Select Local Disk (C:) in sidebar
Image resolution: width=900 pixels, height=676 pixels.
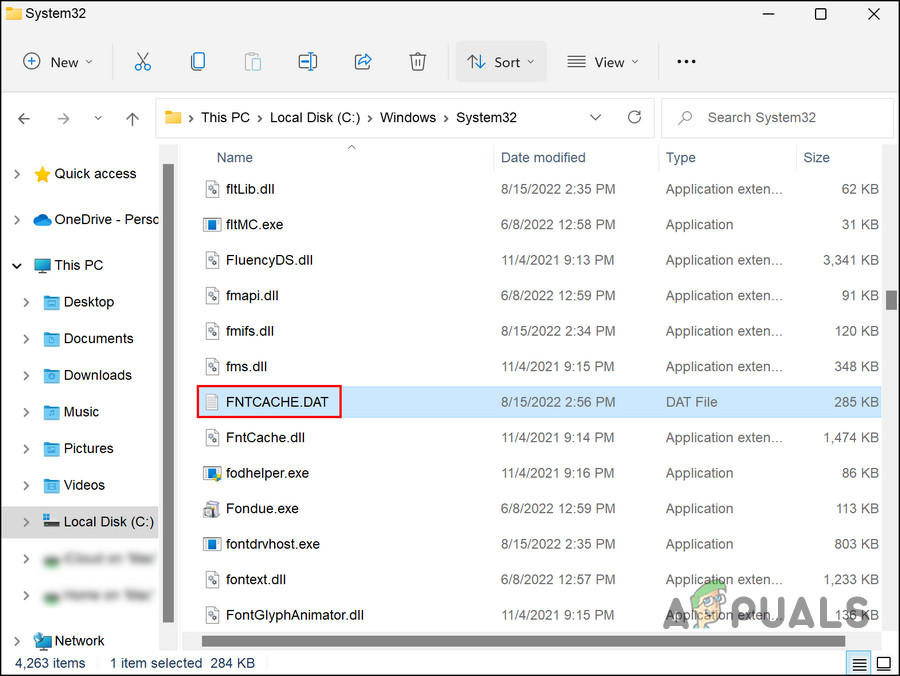[108, 522]
